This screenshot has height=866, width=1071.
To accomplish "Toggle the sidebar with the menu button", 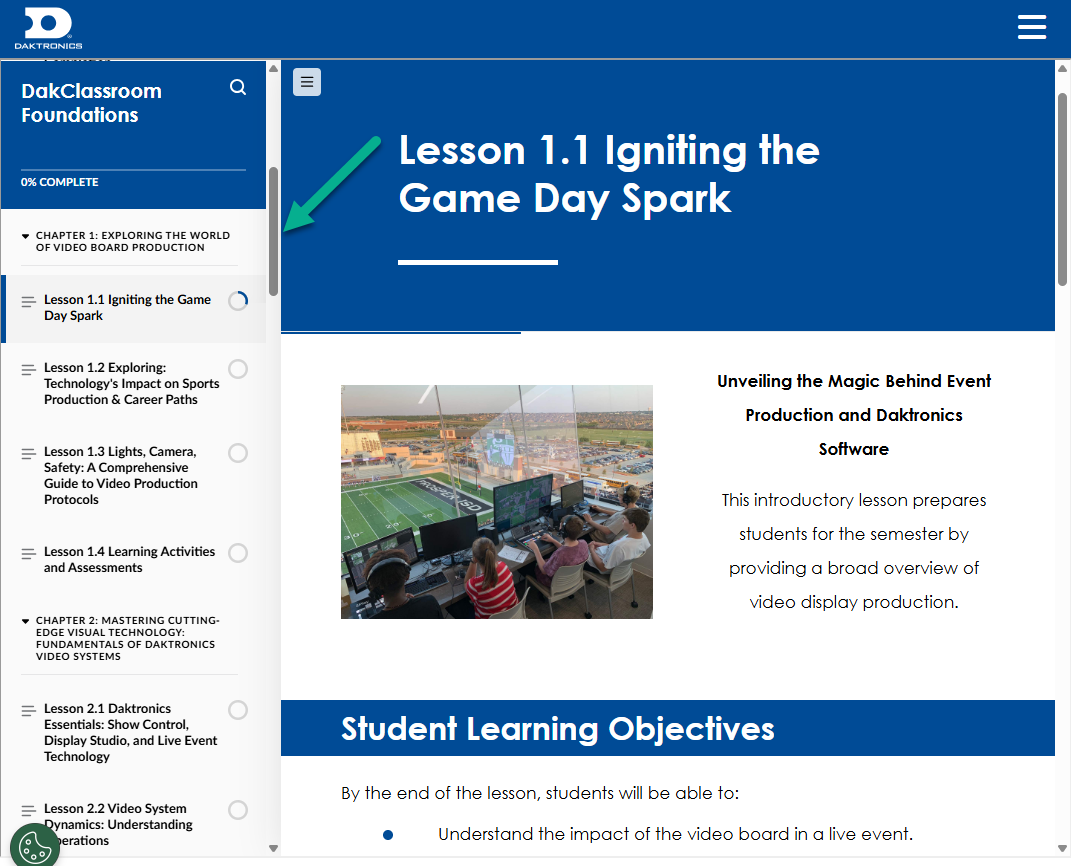I will (x=307, y=82).
